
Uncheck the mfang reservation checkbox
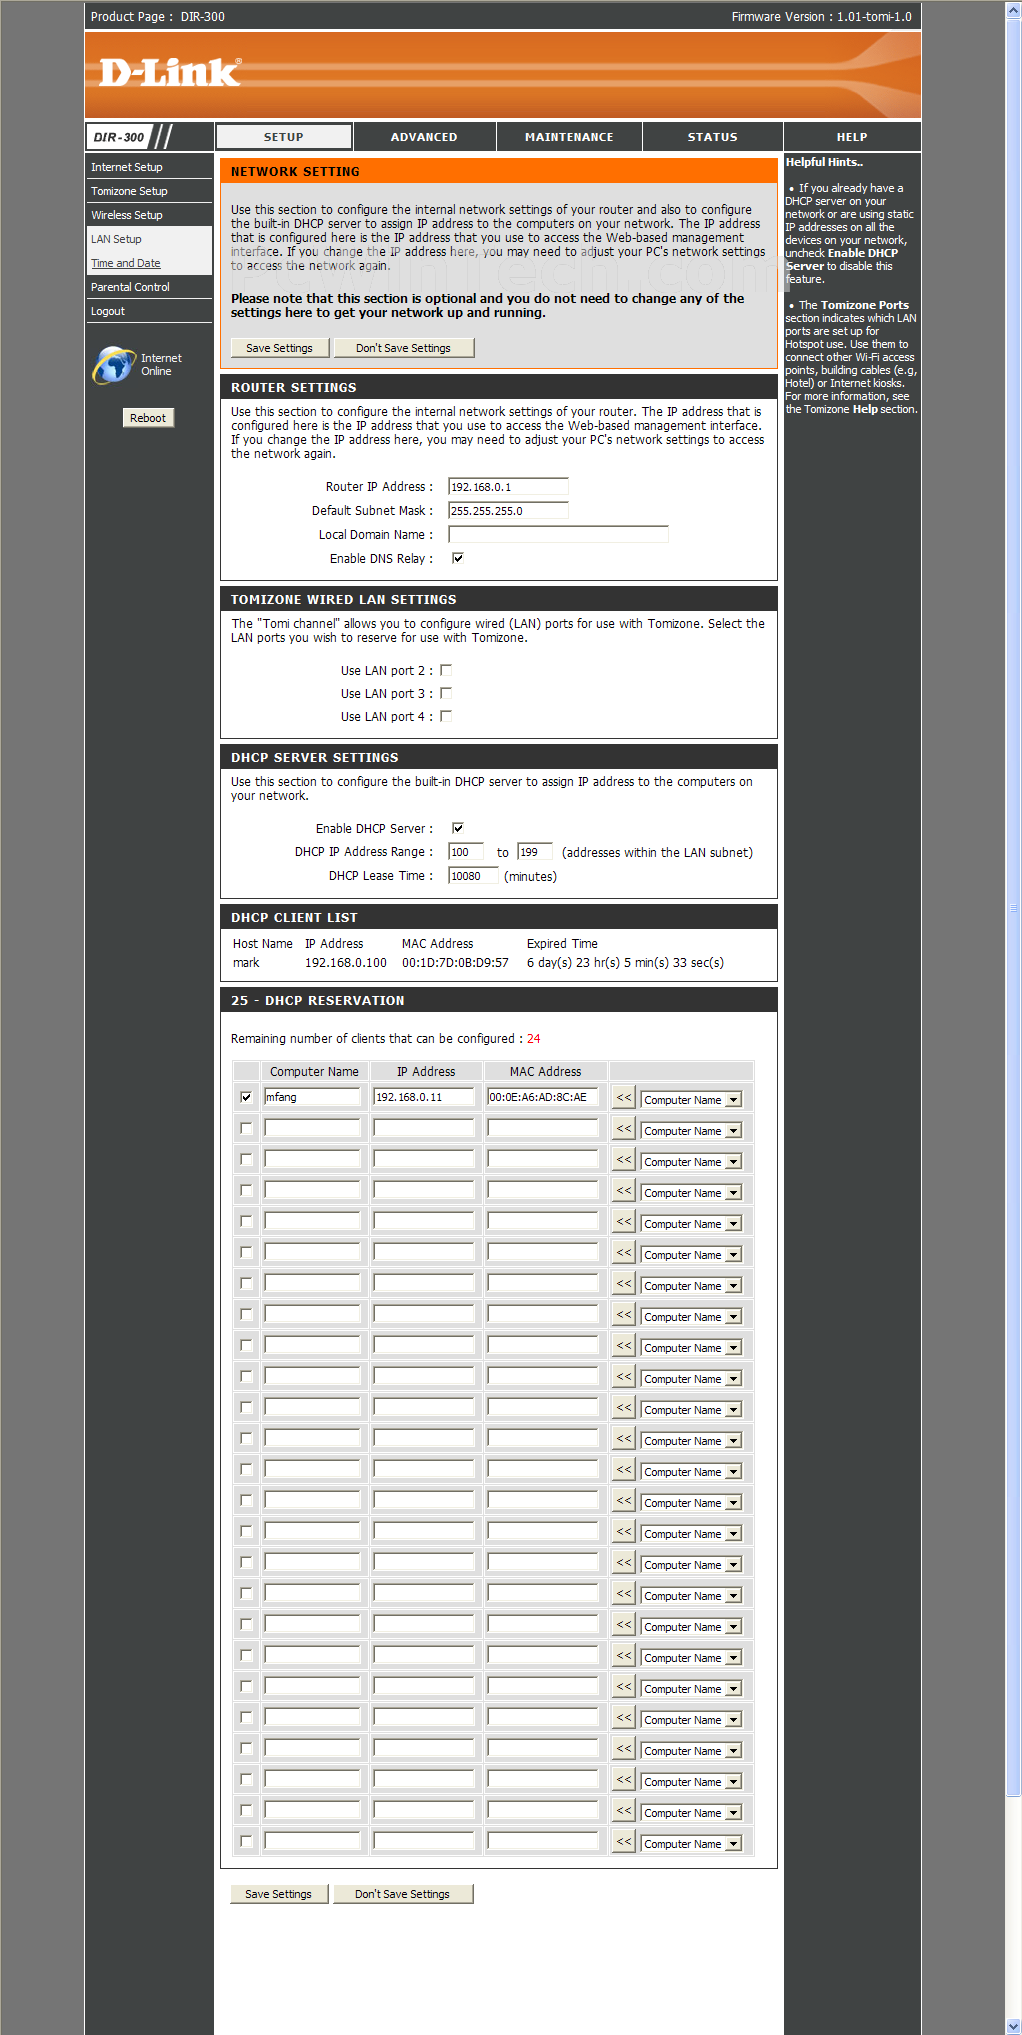point(246,1097)
